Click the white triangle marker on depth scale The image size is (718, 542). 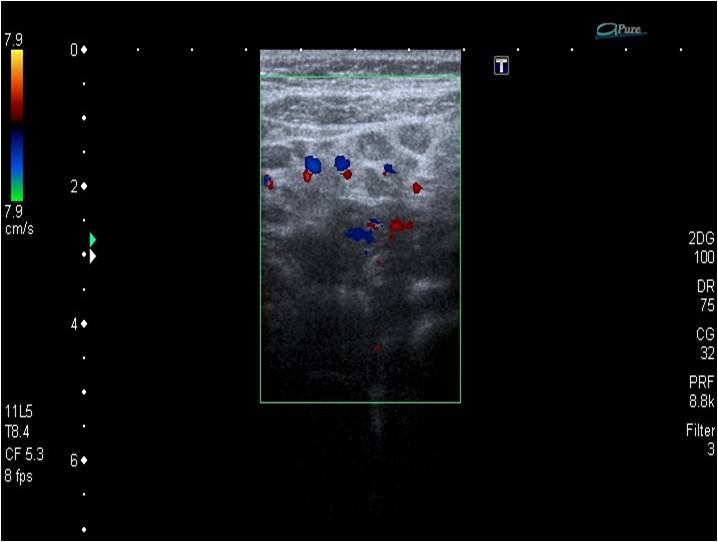point(93,257)
